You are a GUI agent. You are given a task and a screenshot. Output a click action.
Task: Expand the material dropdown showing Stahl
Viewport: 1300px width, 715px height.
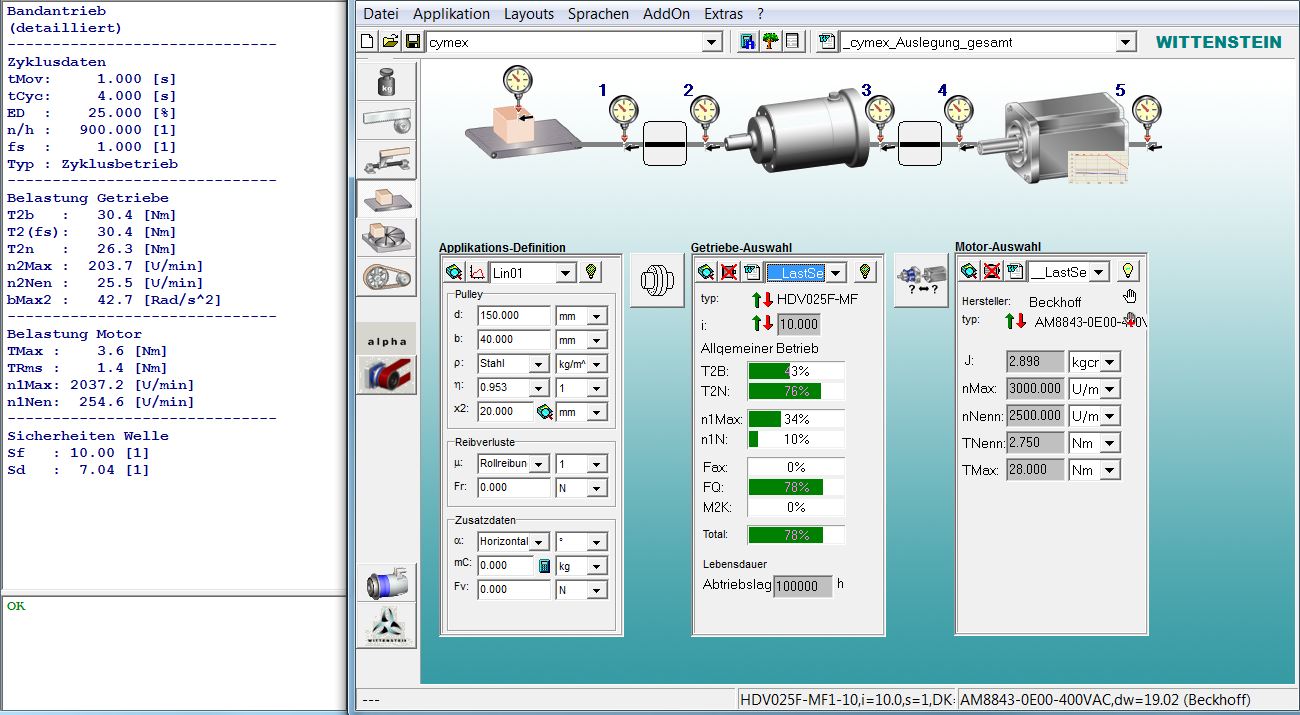point(538,364)
